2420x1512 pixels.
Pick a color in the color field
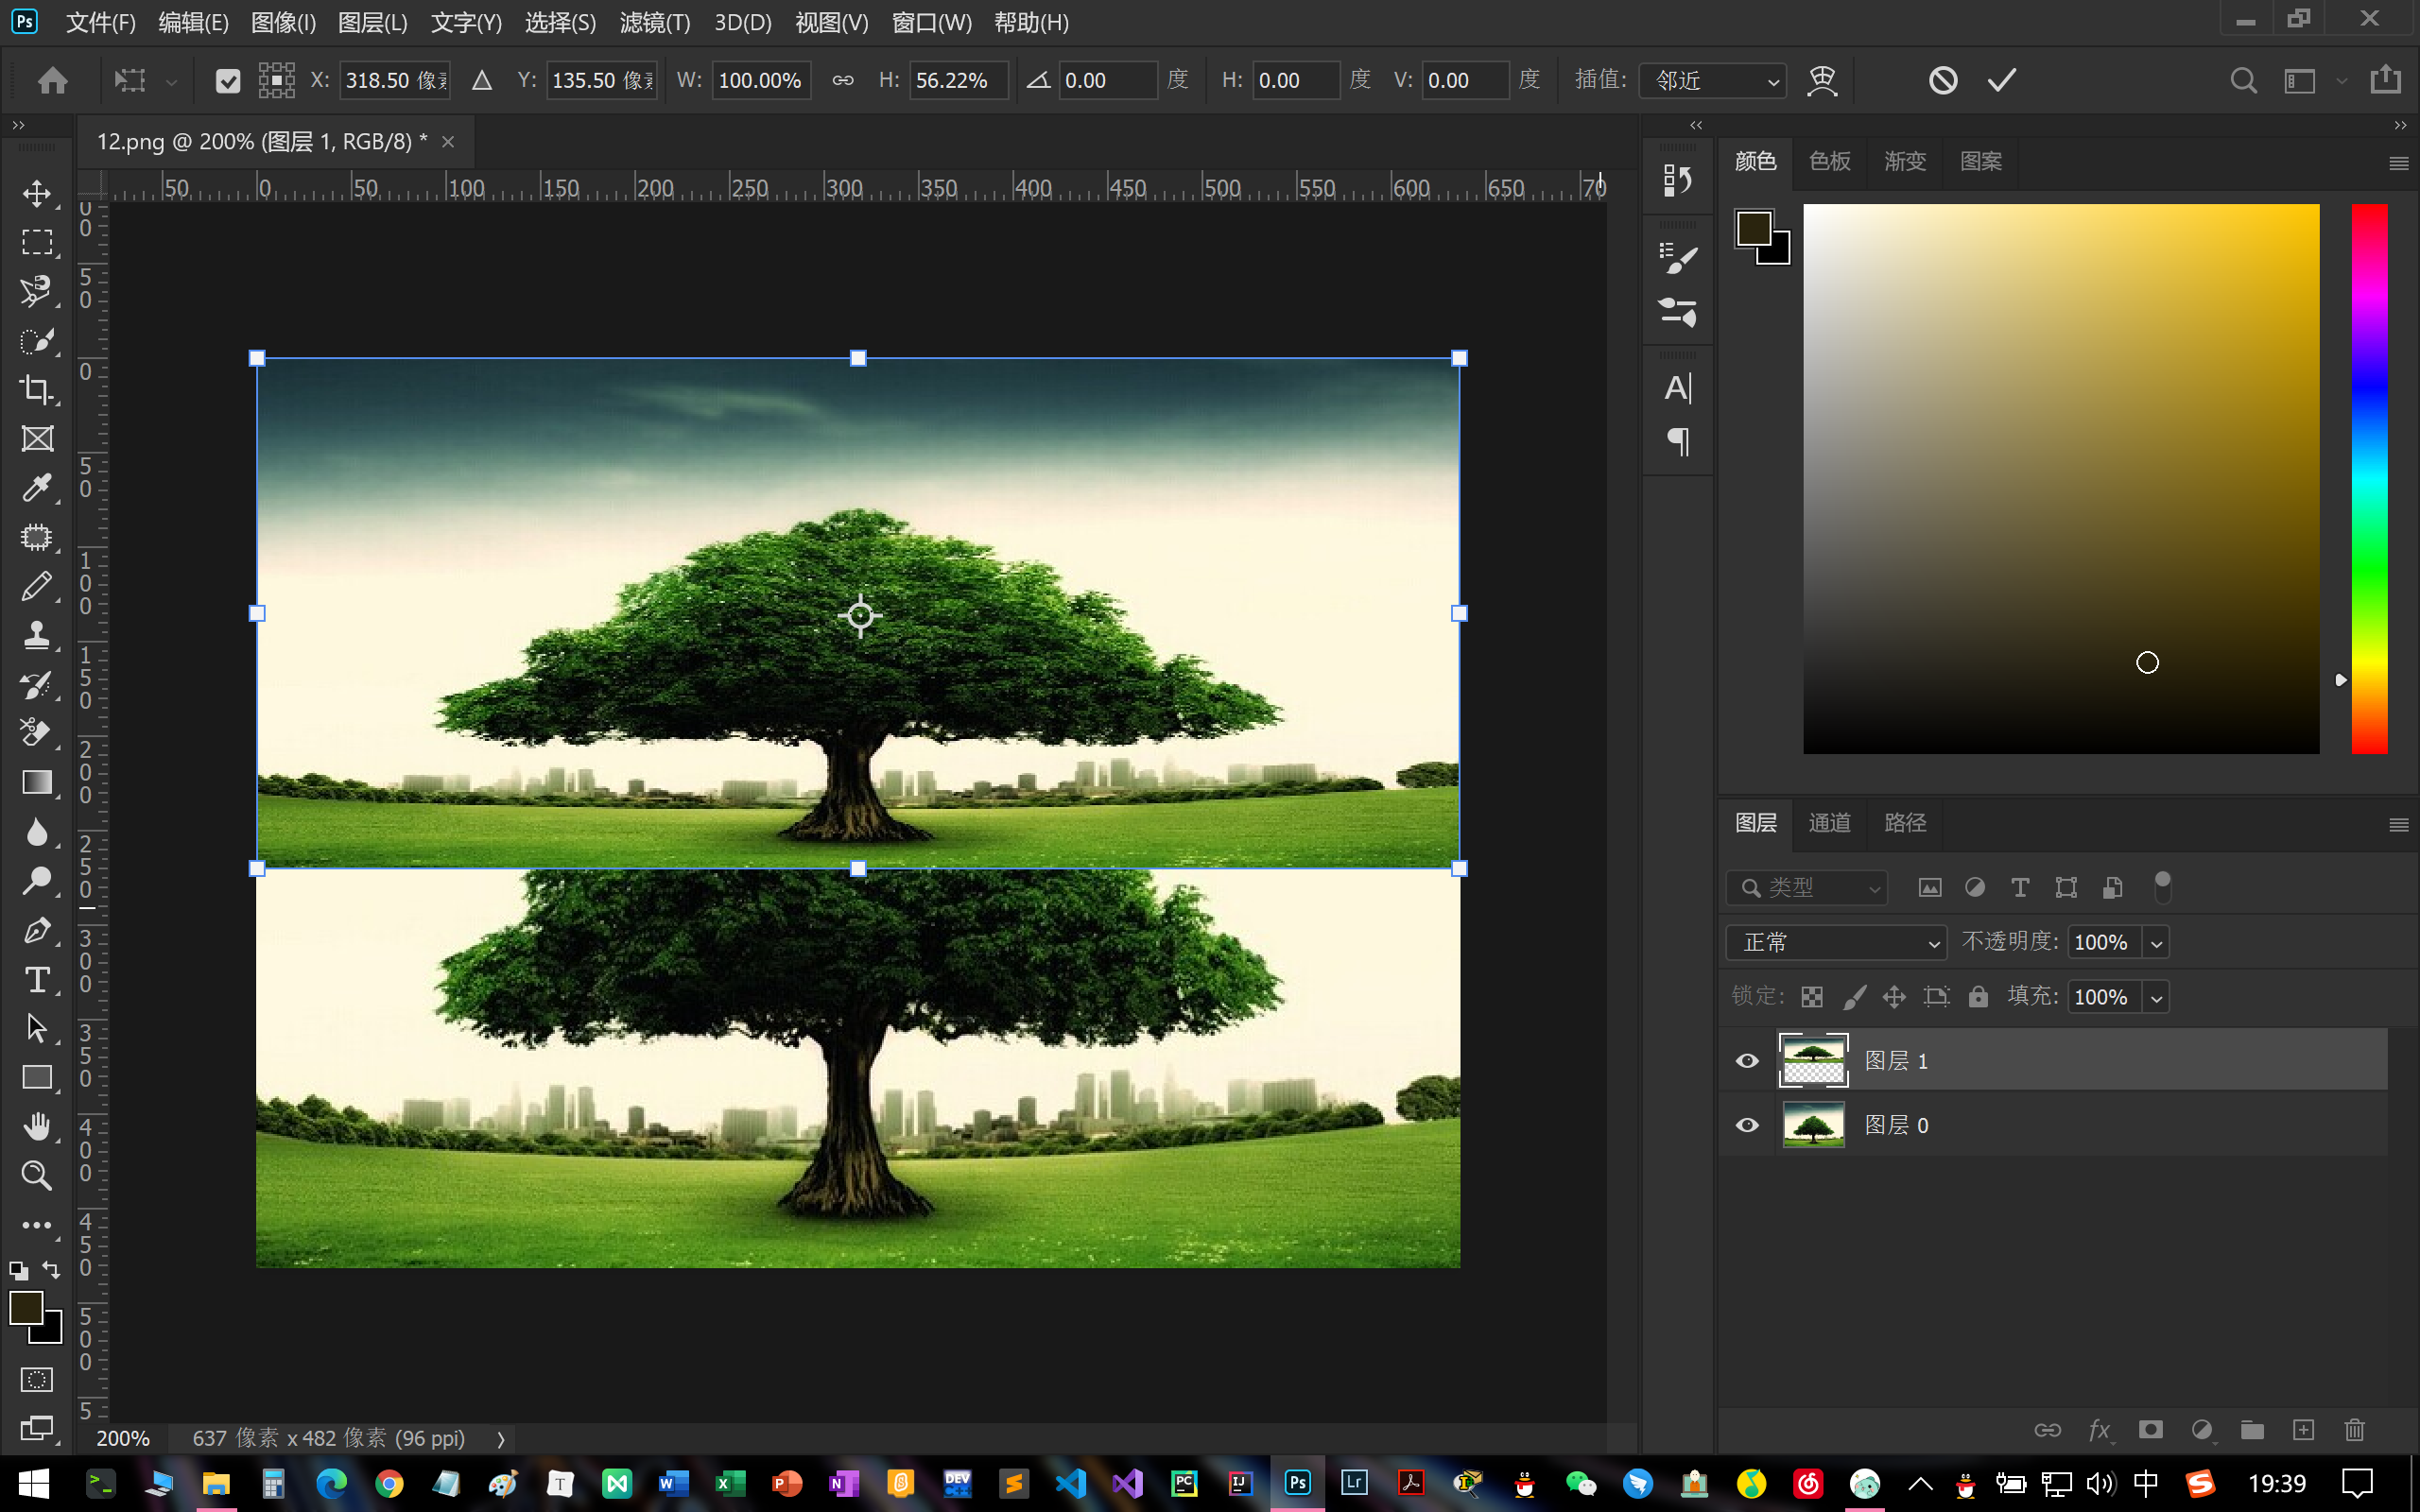point(2061,478)
